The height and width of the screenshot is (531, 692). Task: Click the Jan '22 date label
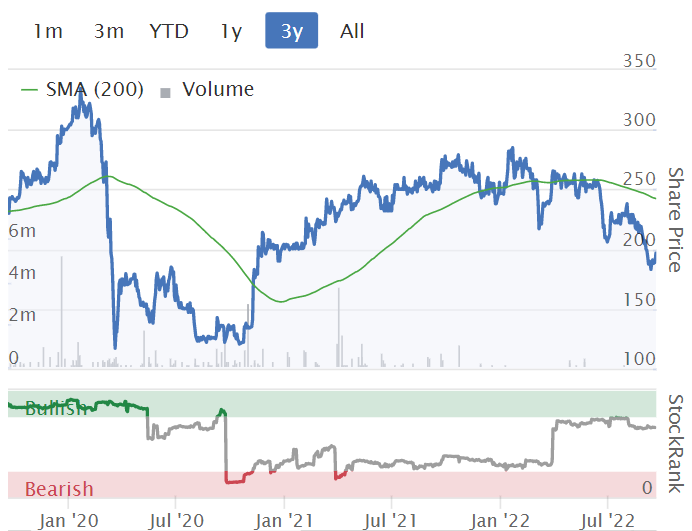(500, 521)
